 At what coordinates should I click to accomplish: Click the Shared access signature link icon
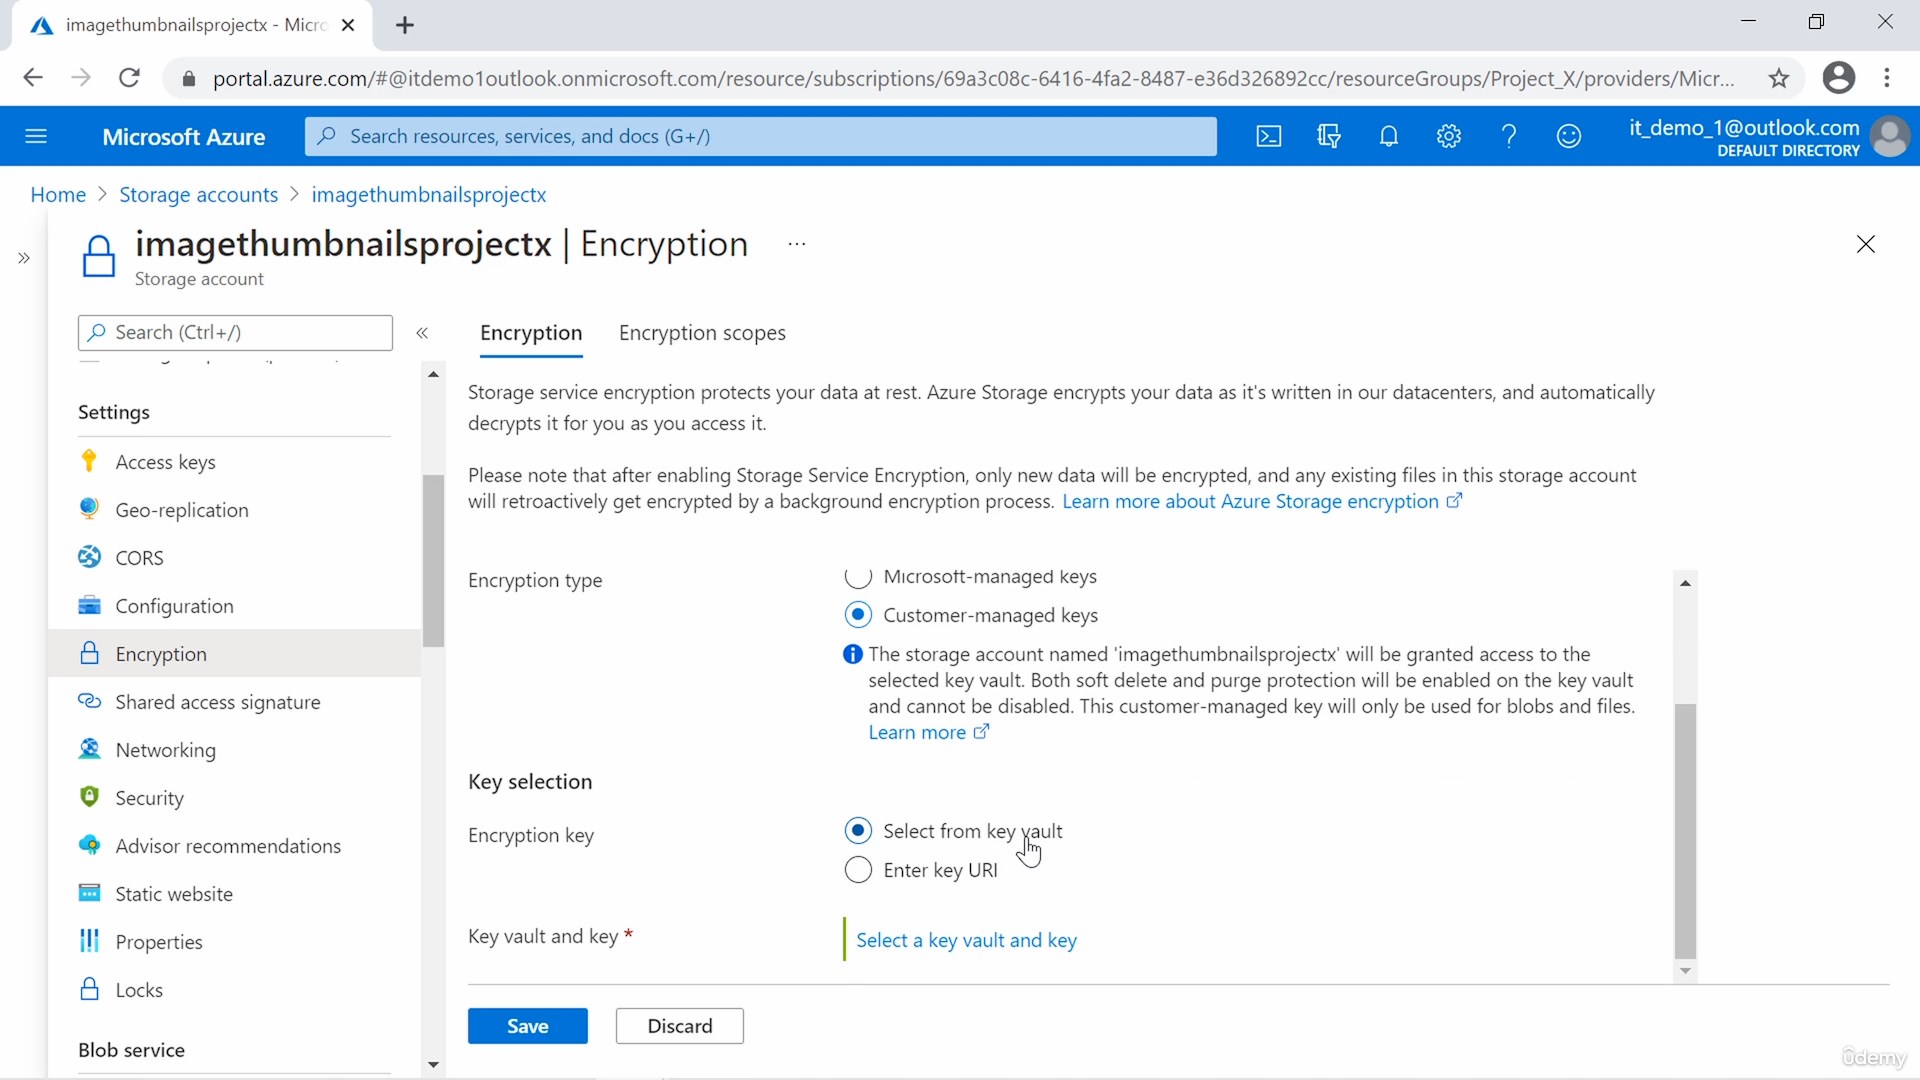[x=89, y=701]
